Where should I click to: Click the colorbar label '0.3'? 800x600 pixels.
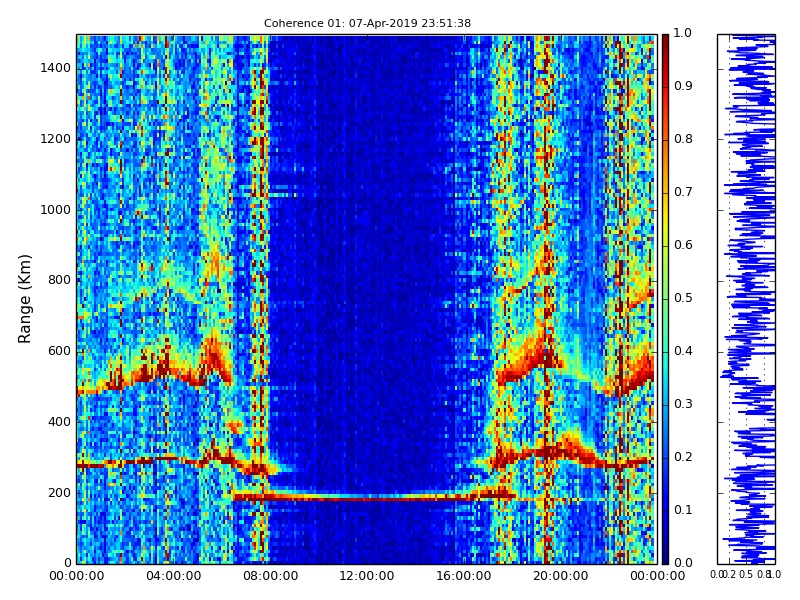click(683, 404)
